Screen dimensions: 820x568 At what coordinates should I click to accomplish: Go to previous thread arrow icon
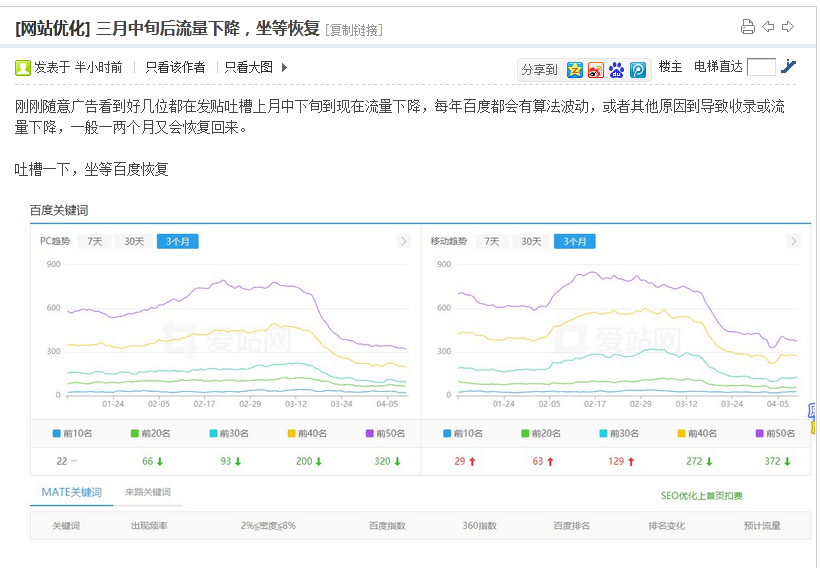[768, 27]
